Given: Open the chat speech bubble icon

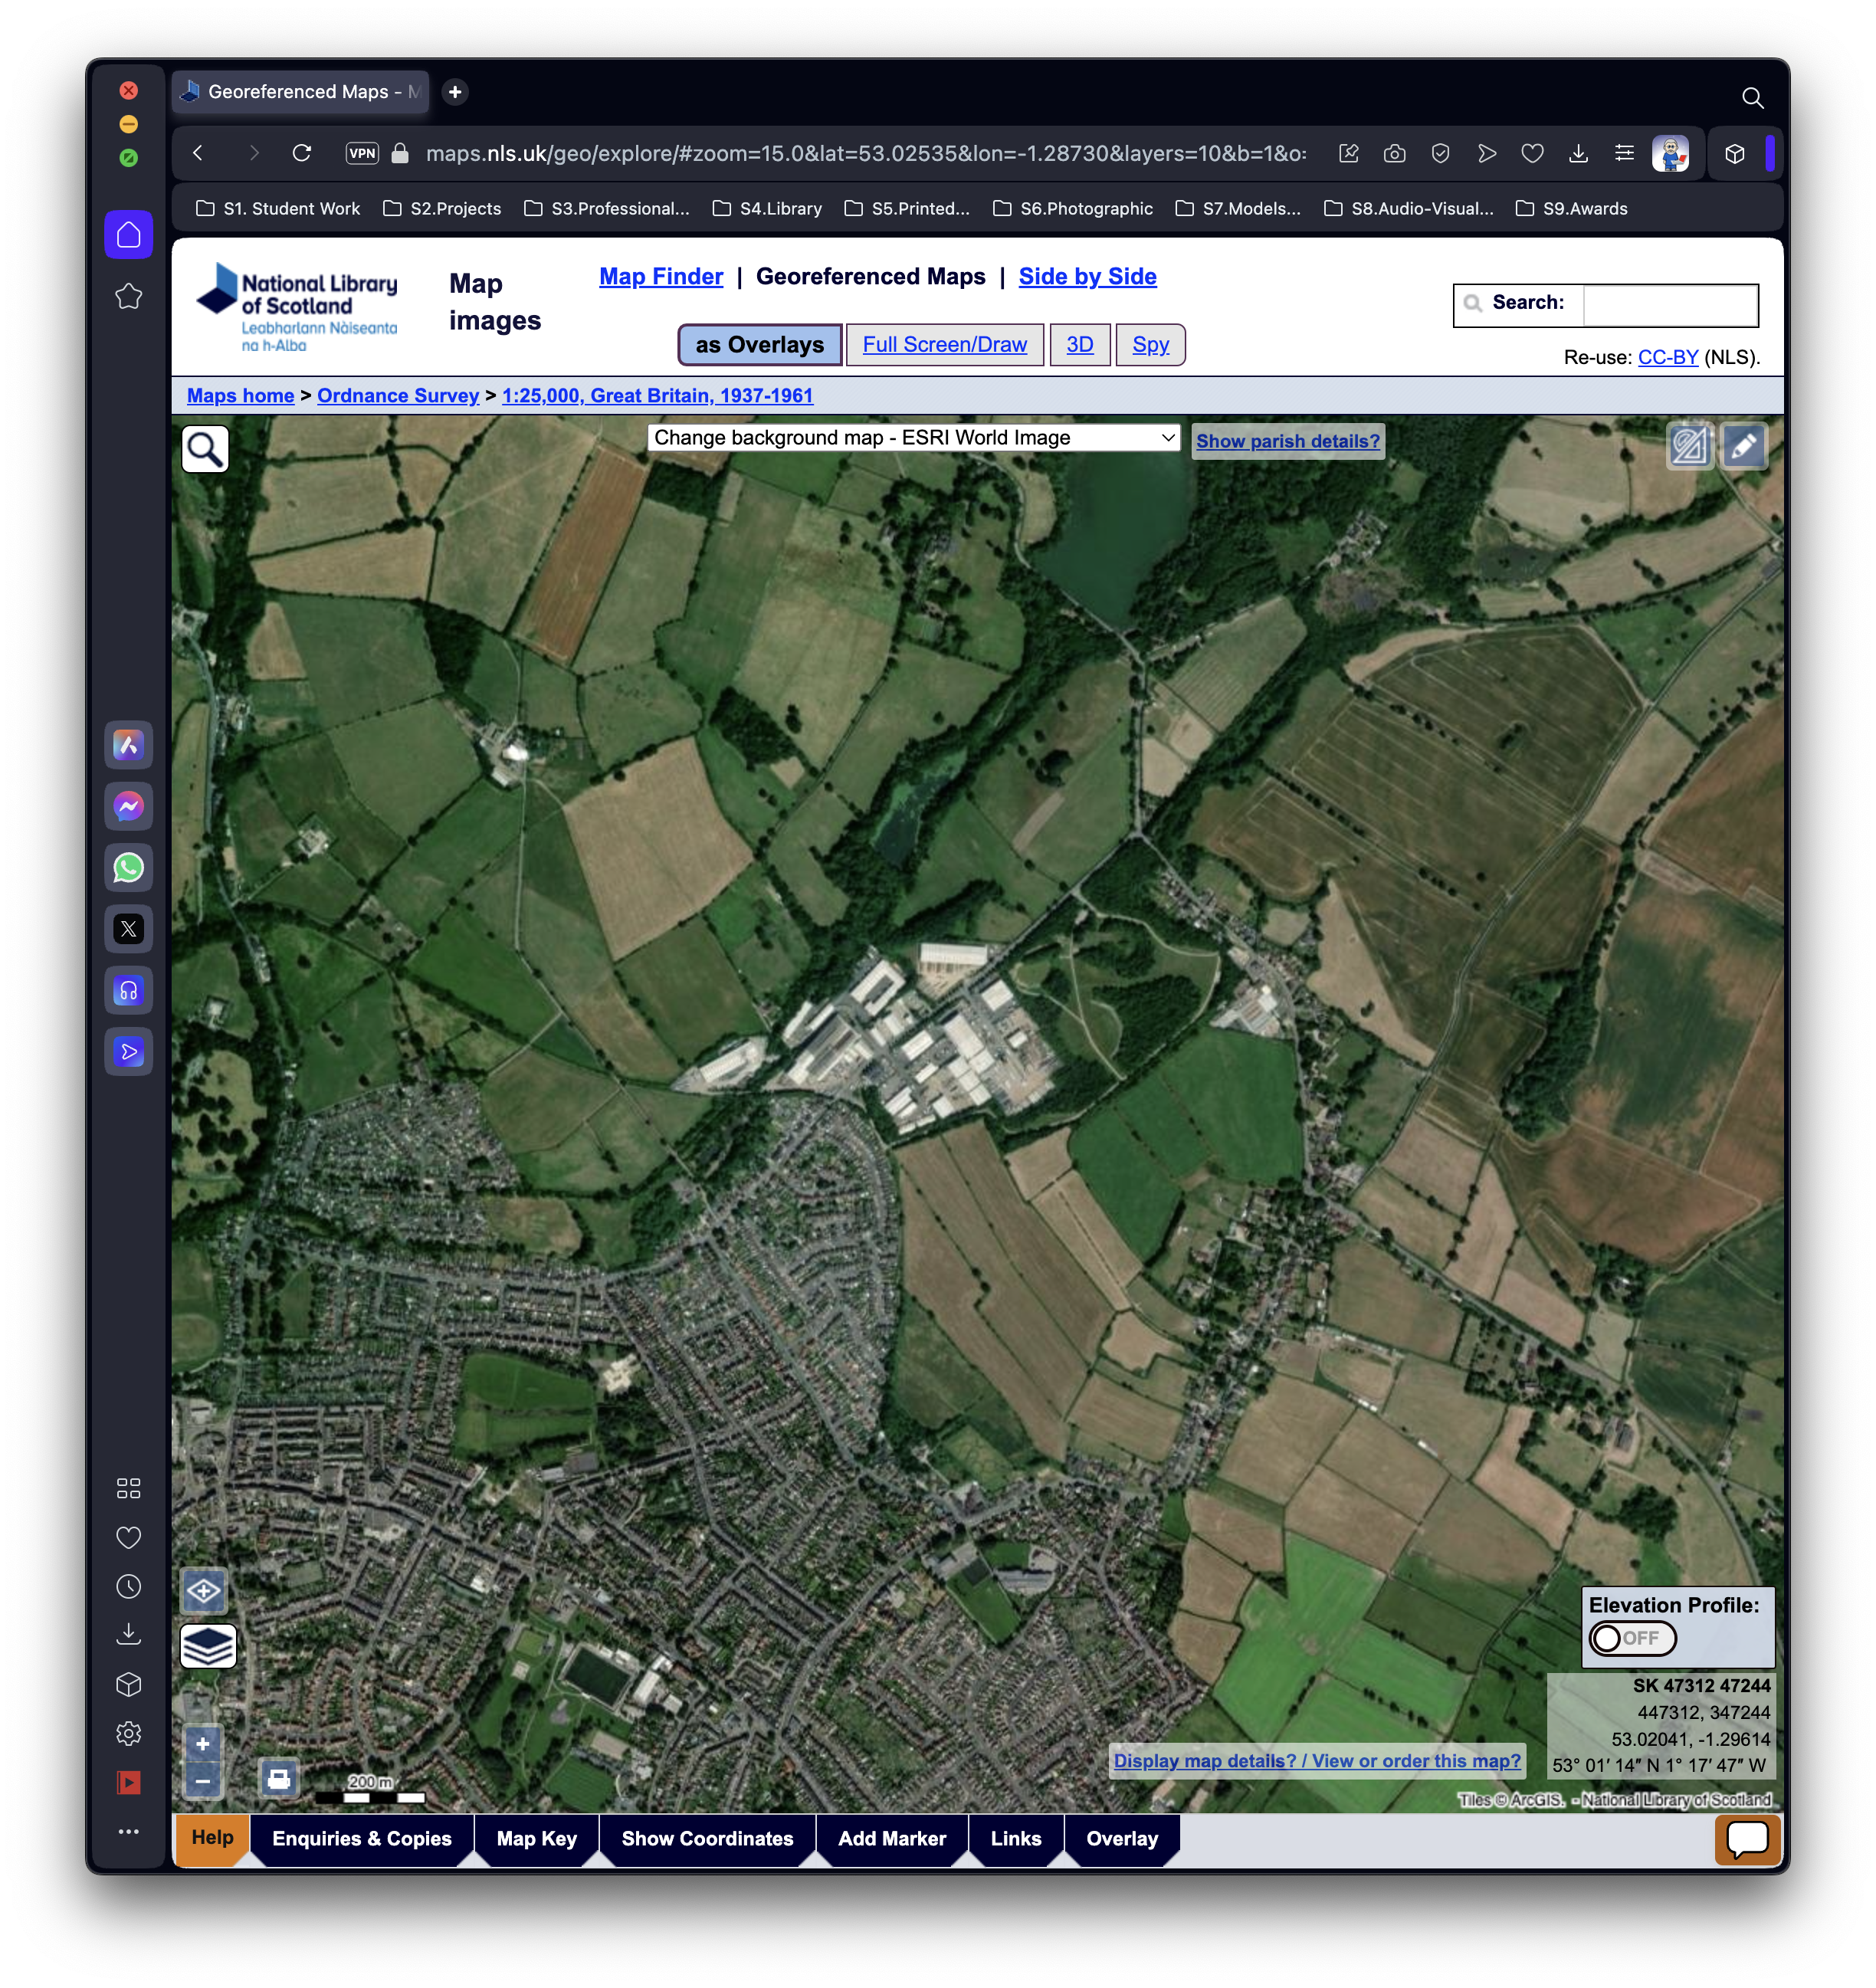Looking at the screenshot, I should [1747, 1838].
